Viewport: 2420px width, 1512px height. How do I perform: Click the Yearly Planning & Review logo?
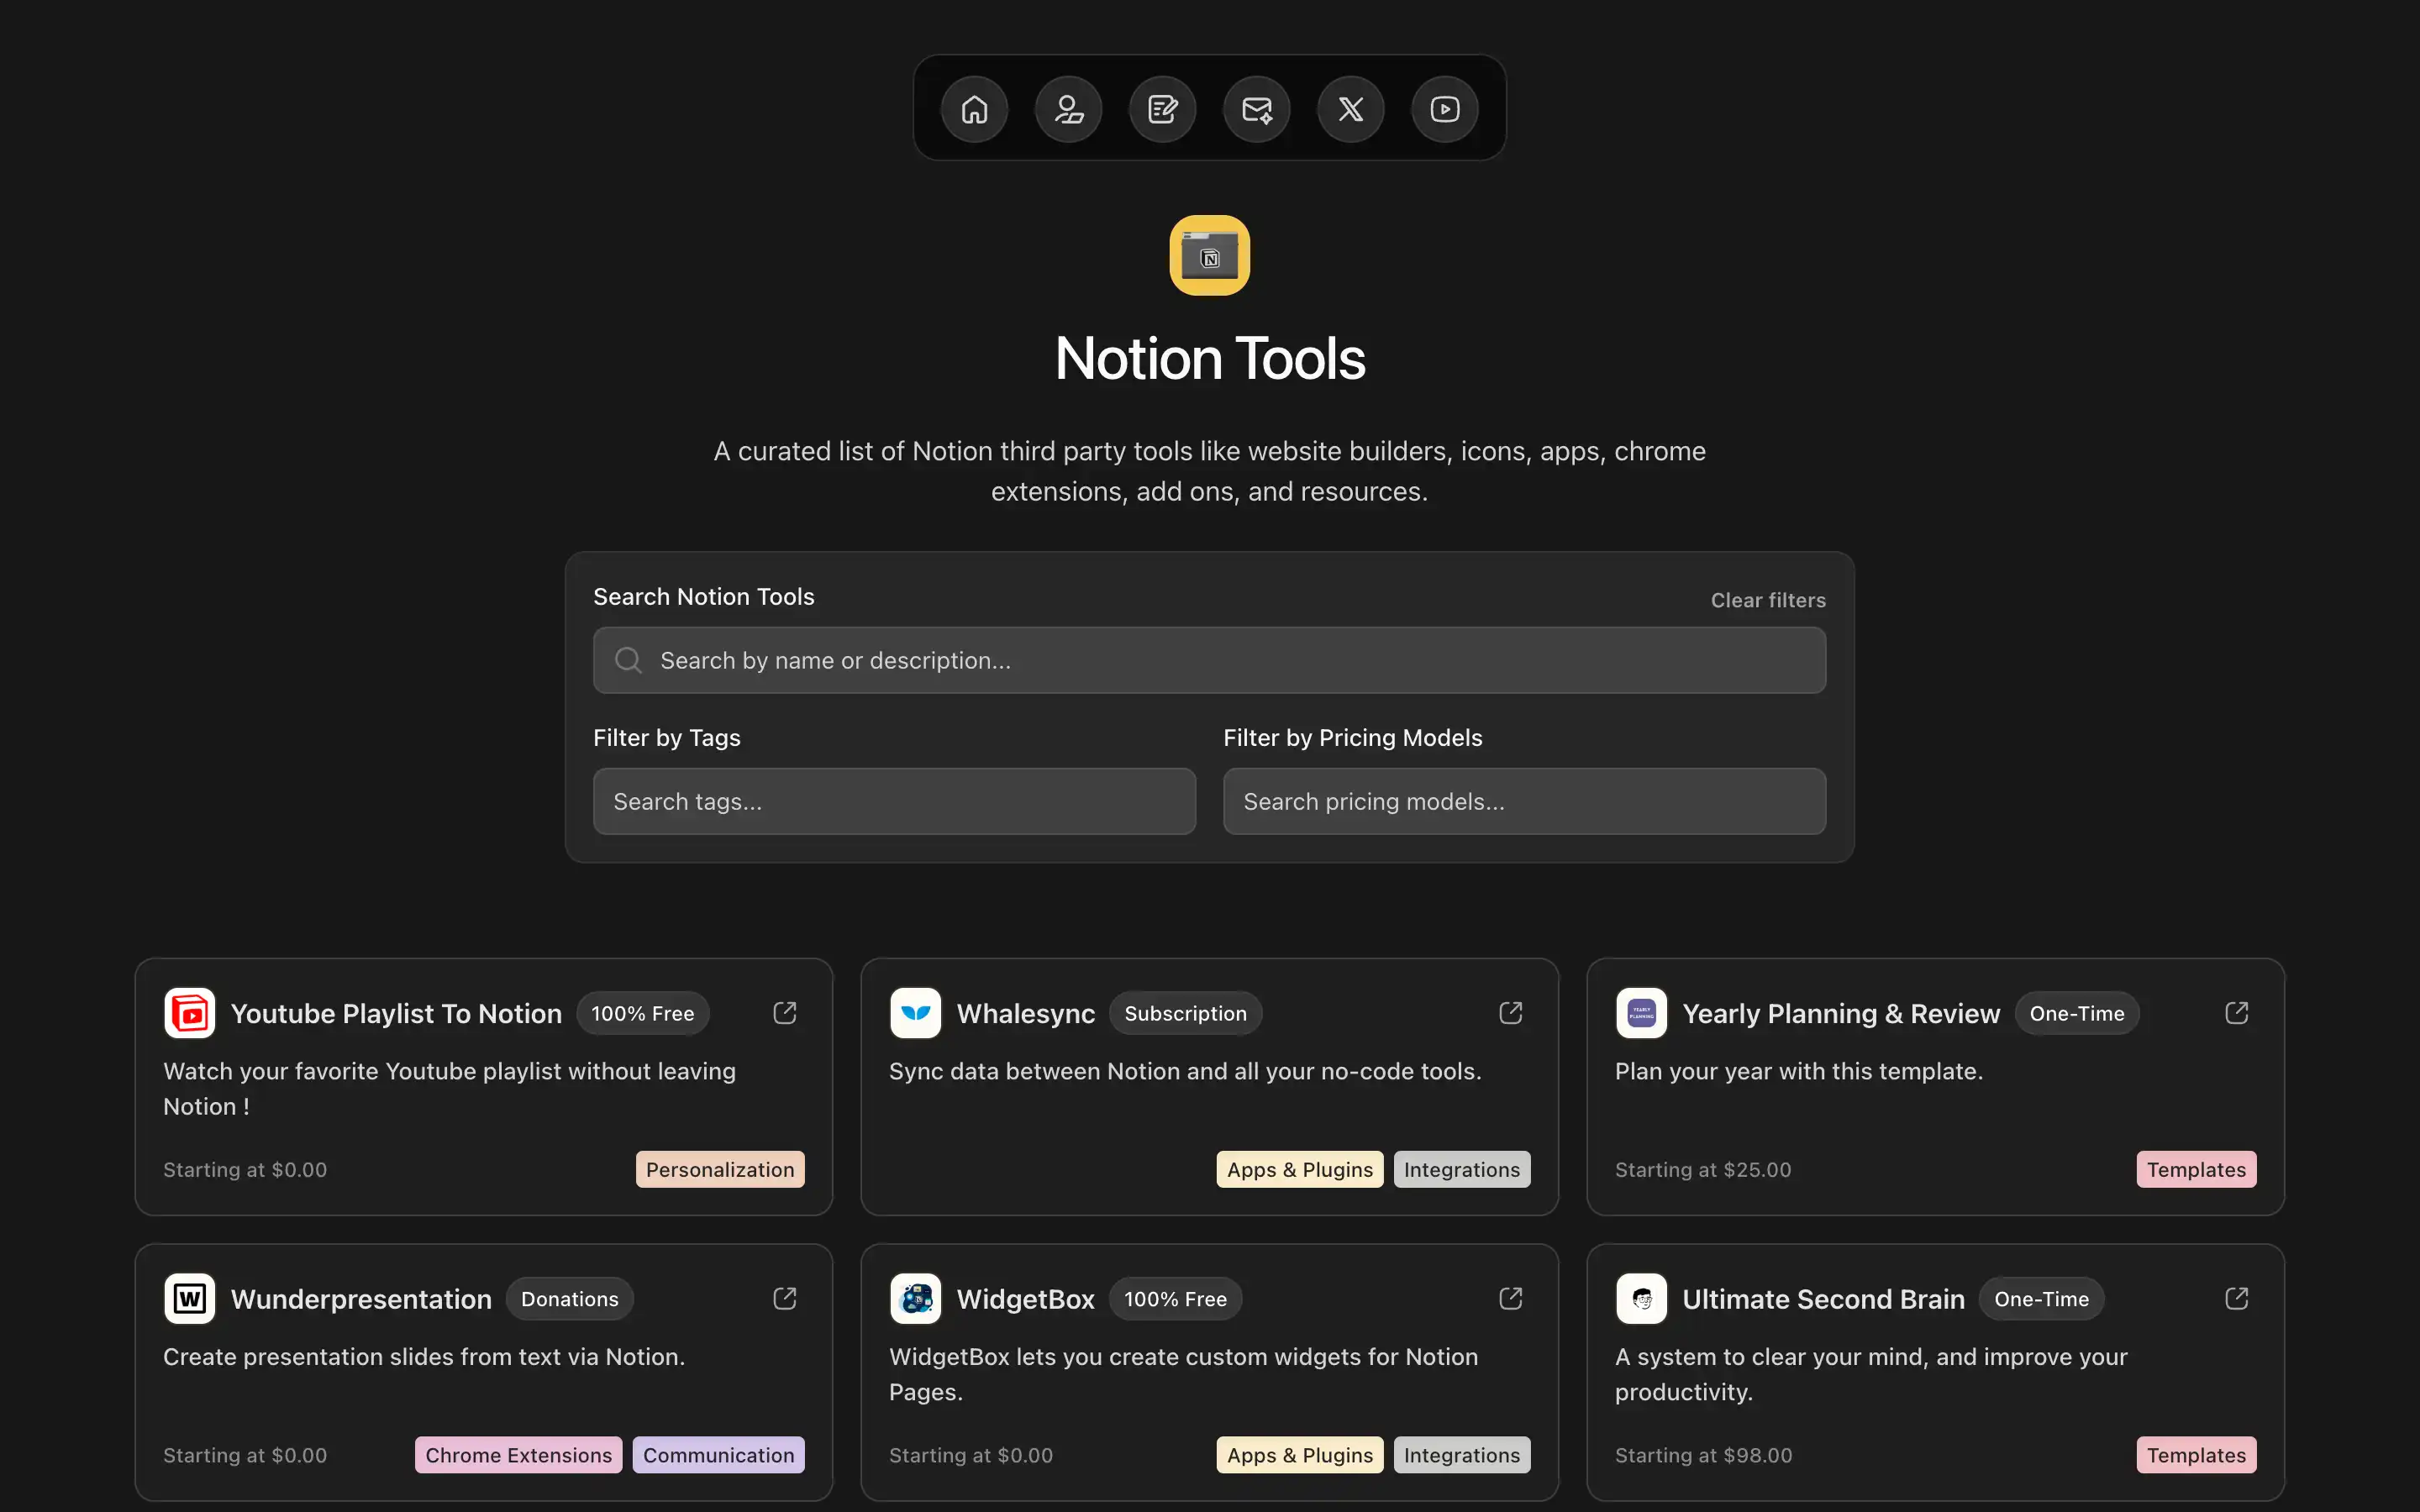click(x=1641, y=1013)
